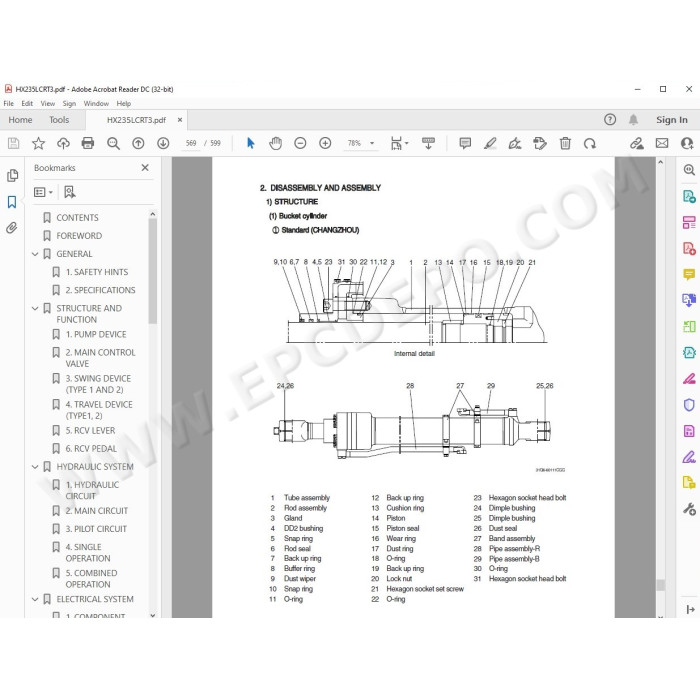Print the document with printer icon
700x700 pixels.
point(88,143)
